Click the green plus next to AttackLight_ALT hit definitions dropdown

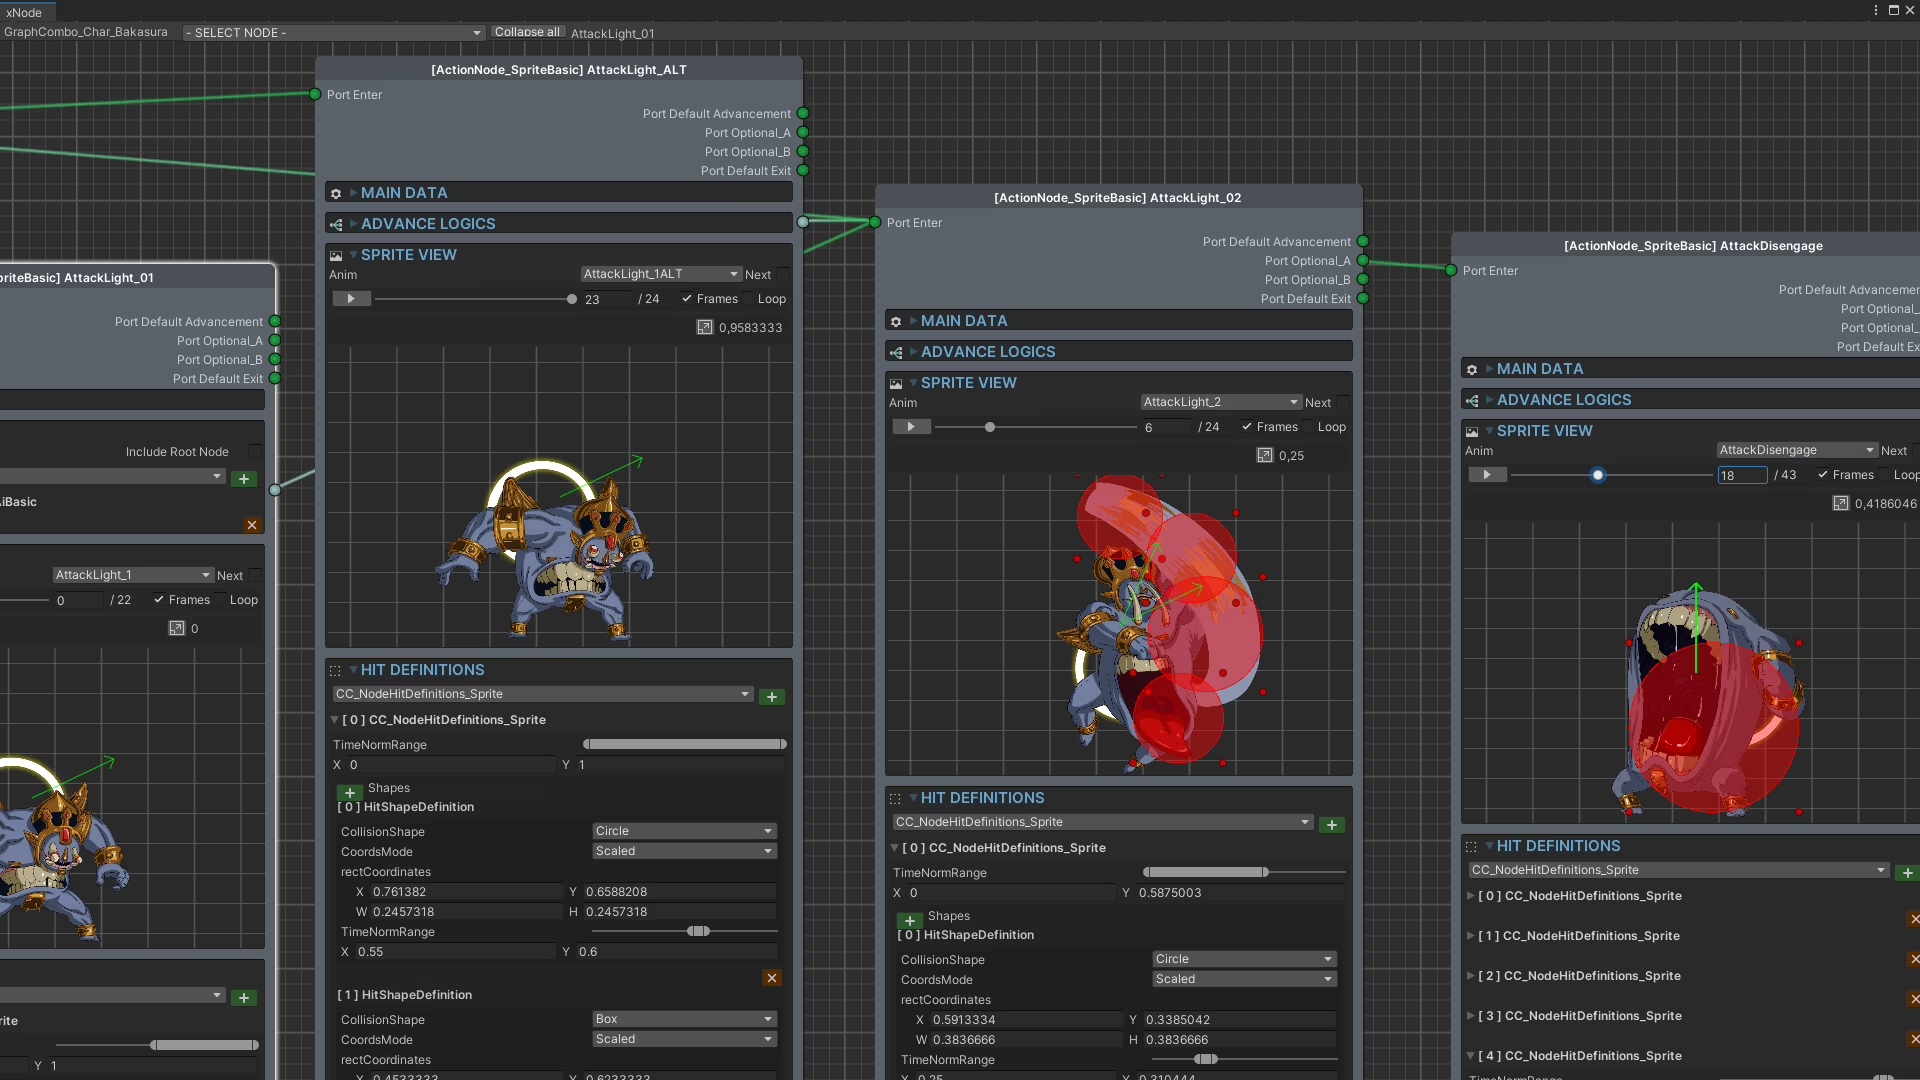point(772,697)
